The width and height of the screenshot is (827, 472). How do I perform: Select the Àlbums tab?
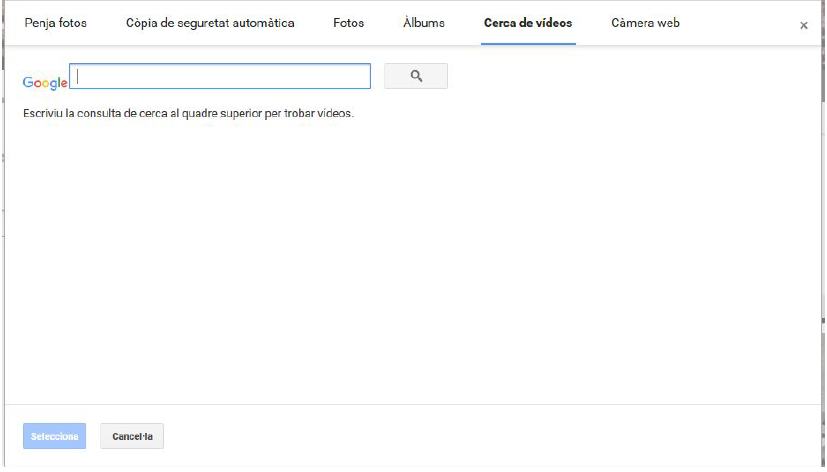[424, 23]
